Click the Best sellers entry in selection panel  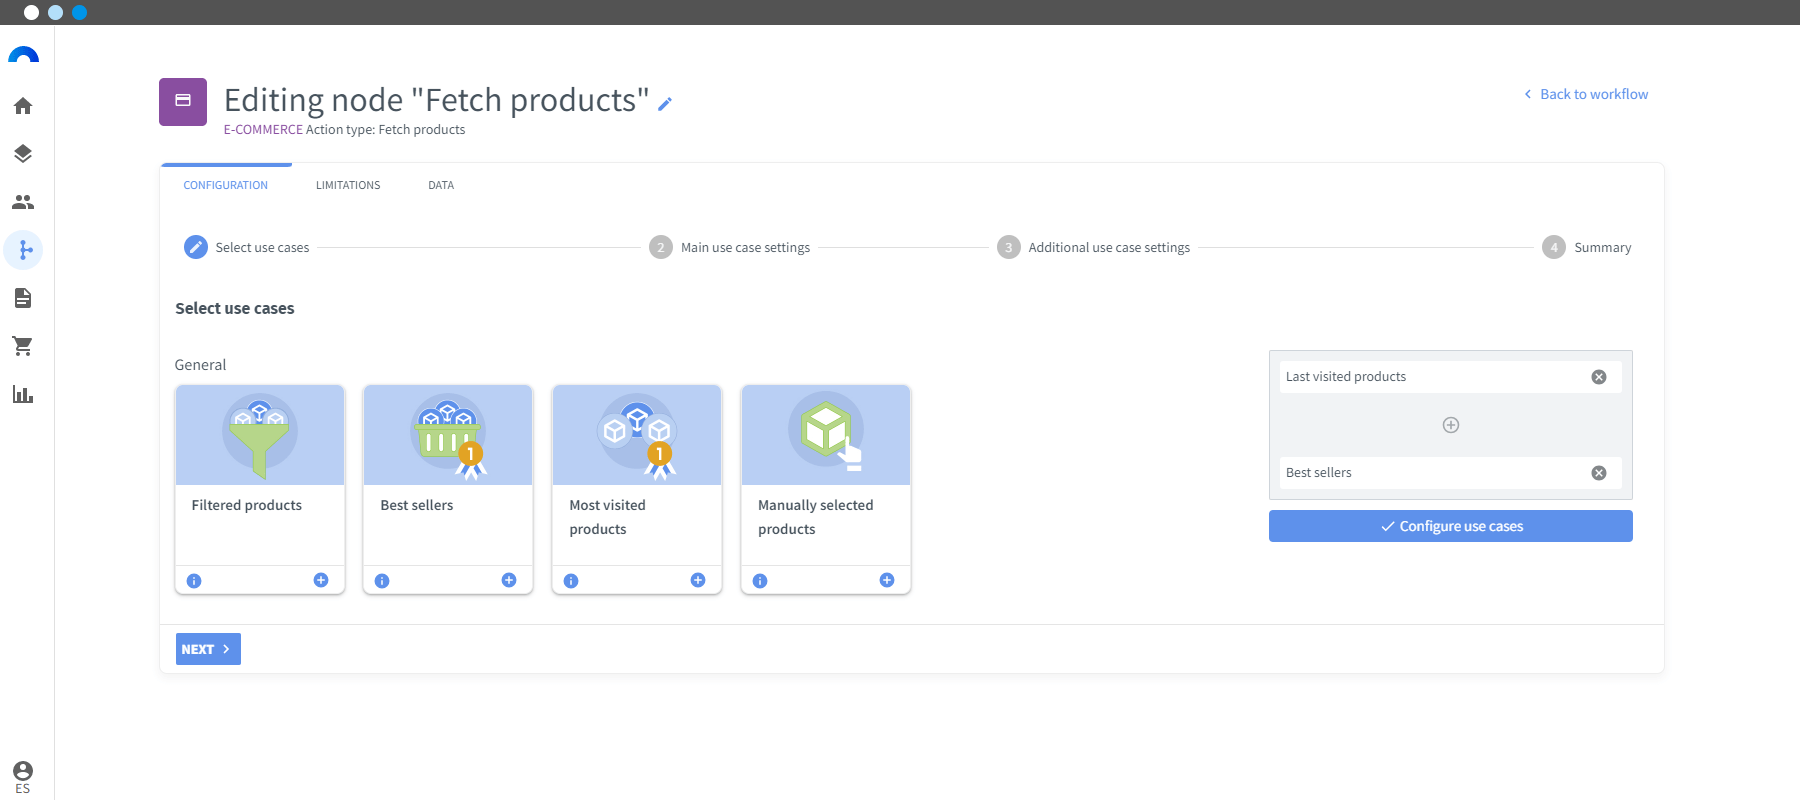[x=1451, y=473]
